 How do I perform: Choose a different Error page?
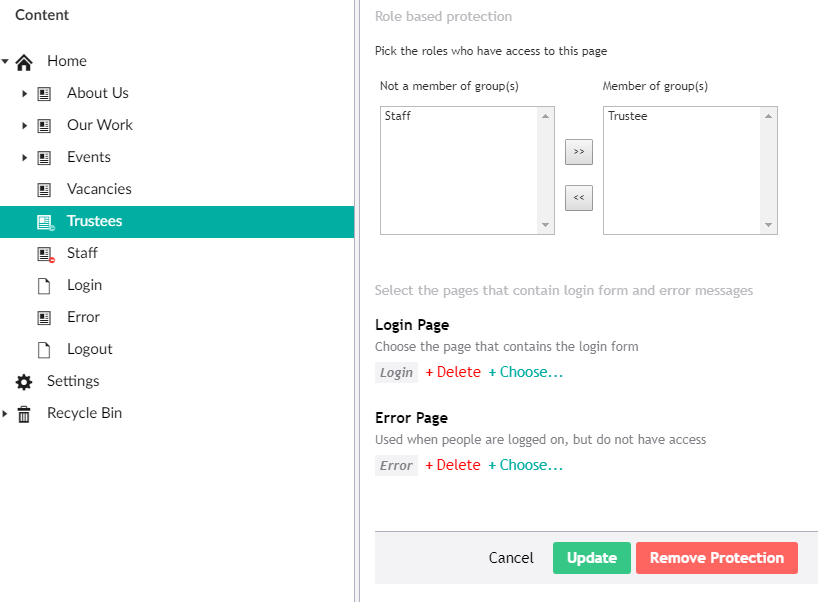pos(525,465)
